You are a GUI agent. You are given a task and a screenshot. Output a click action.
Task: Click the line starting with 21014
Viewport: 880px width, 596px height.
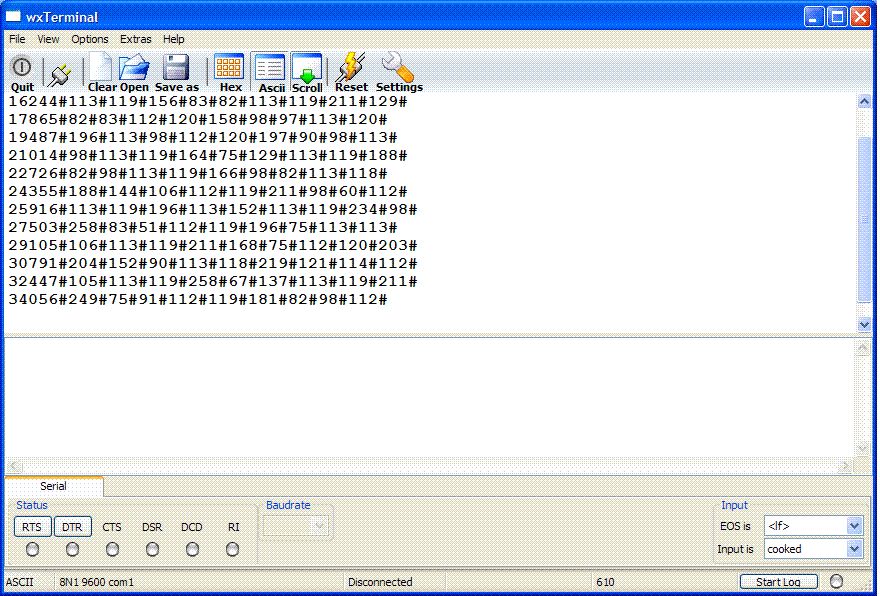click(208, 155)
